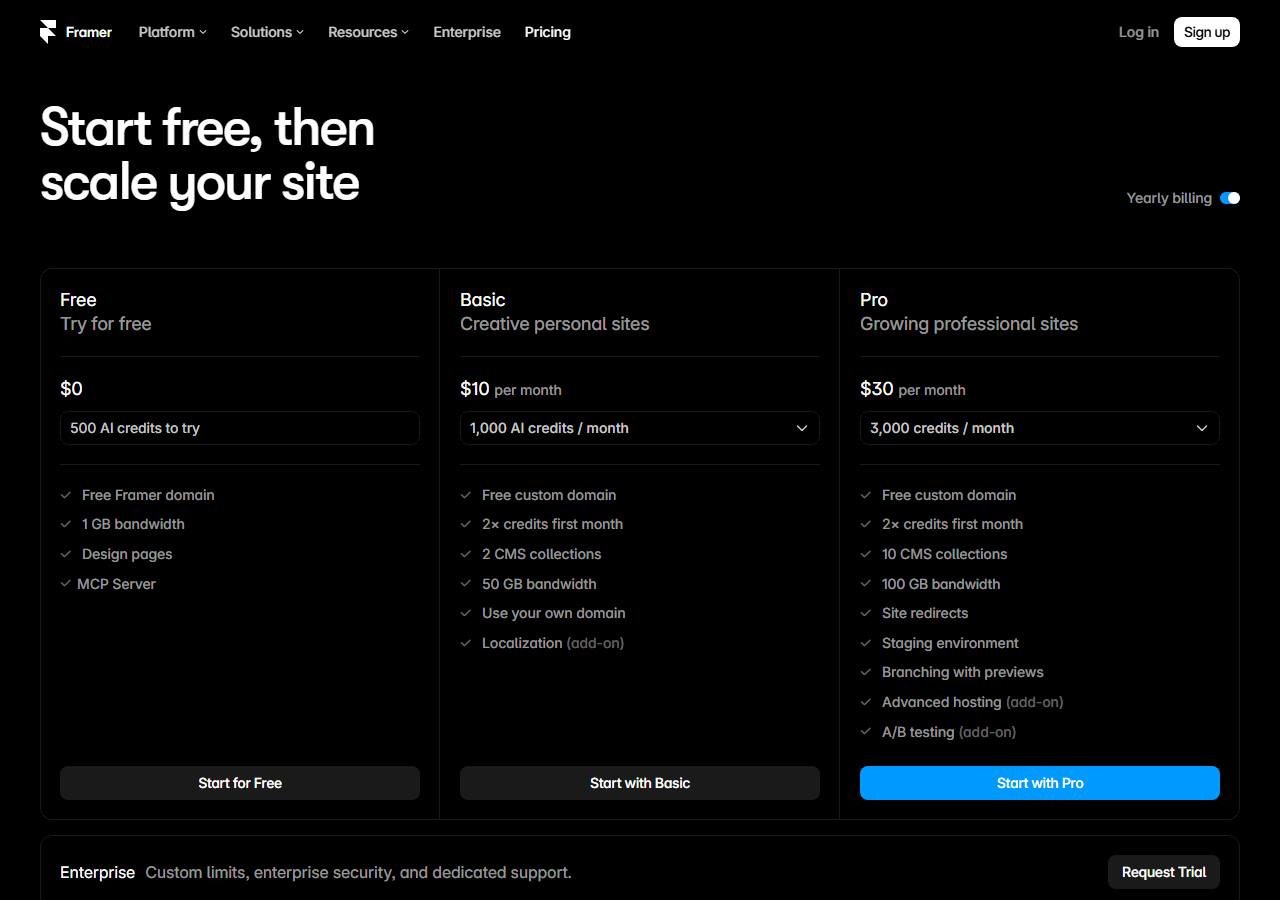The height and width of the screenshot is (900, 1280).
Task: Click the Basic plan '$10' price
Action: click(x=475, y=389)
